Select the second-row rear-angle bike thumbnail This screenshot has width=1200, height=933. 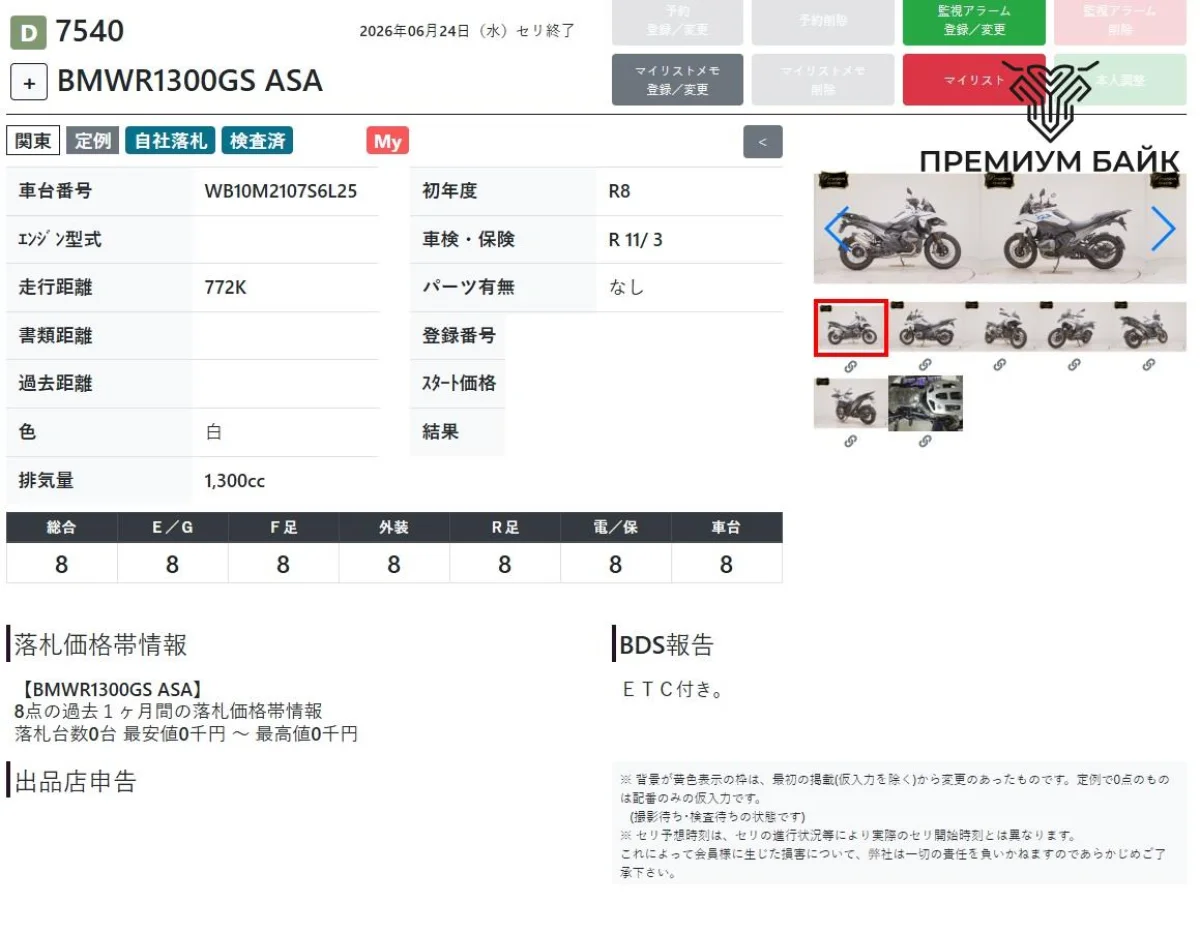850,403
